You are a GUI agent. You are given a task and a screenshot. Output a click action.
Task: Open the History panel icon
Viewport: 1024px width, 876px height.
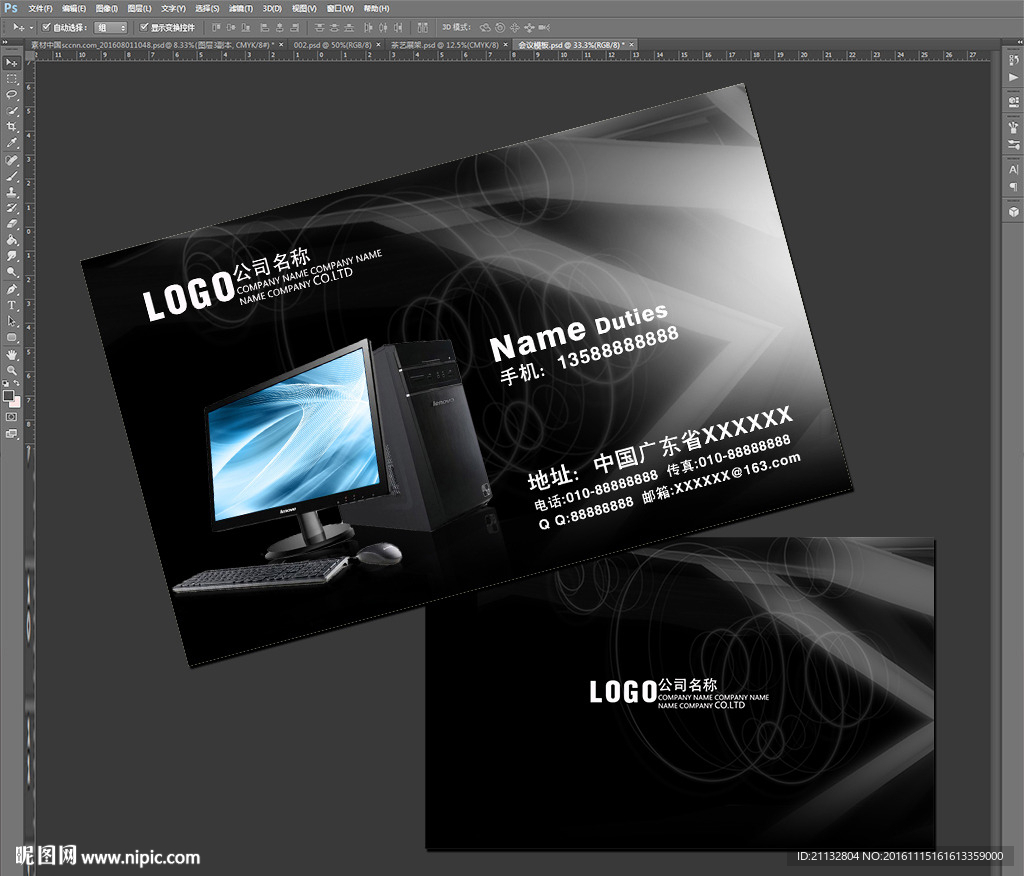[1013, 61]
